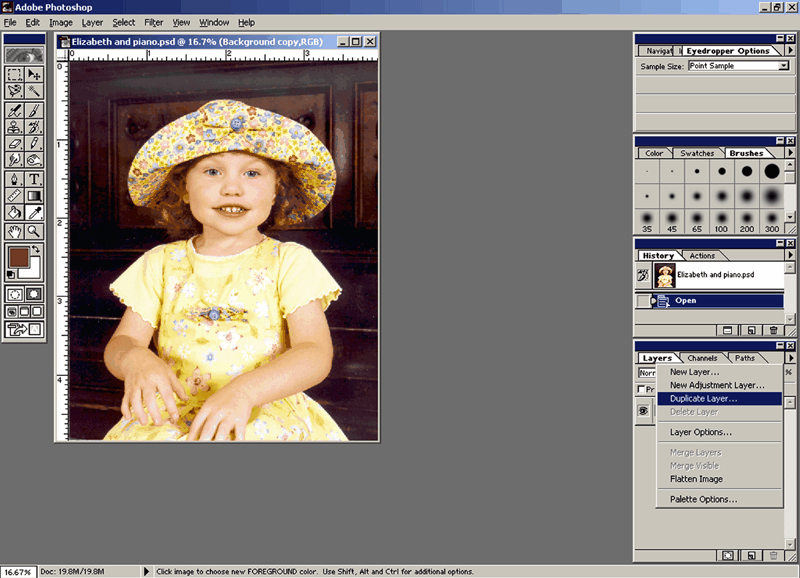
Task: Open the Filter menu
Action: click(153, 22)
